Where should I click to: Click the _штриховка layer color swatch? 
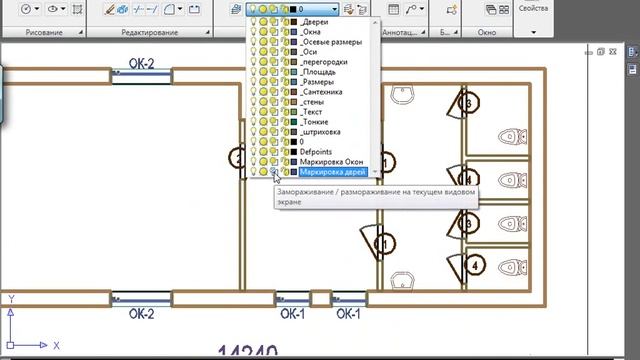293,132
